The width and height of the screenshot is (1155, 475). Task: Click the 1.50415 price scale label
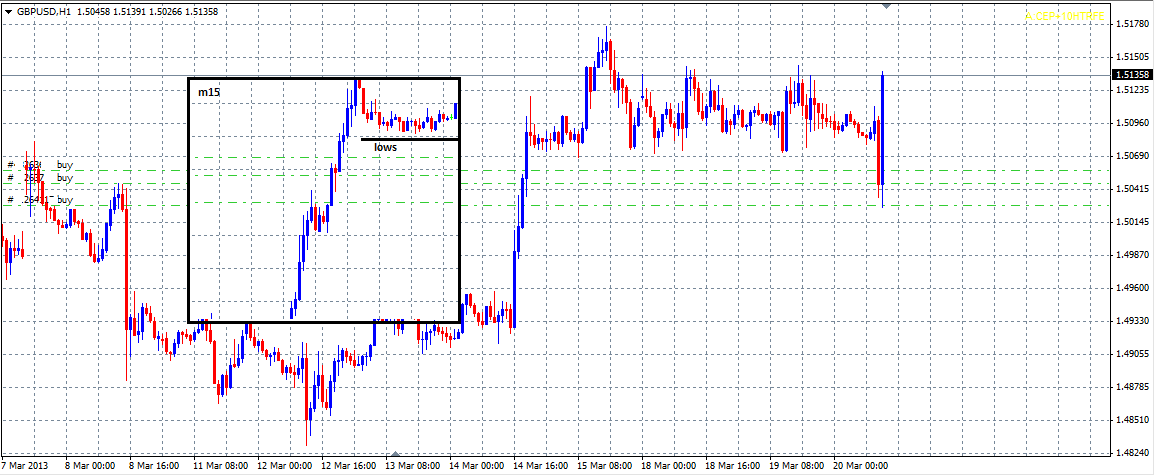pyautogui.click(x=1129, y=189)
